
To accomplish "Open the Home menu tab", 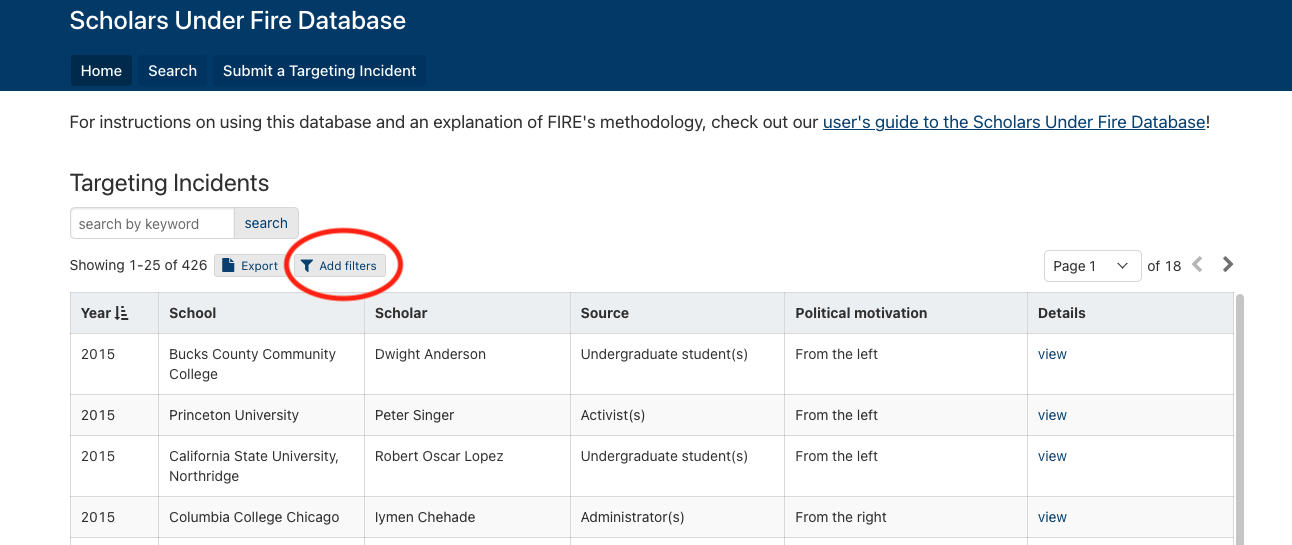I will click(101, 71).
